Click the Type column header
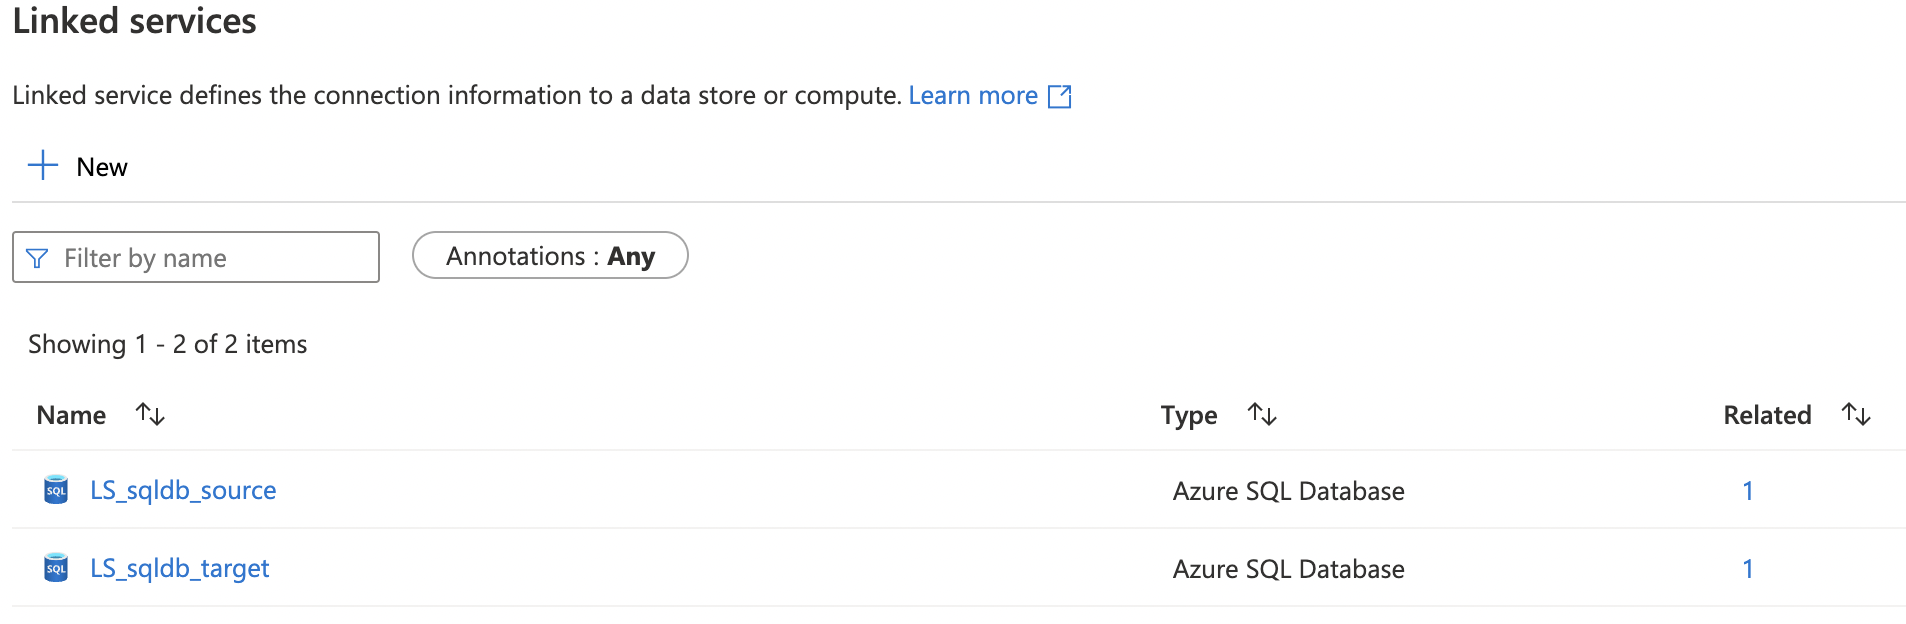 [x=1188, y=415]
